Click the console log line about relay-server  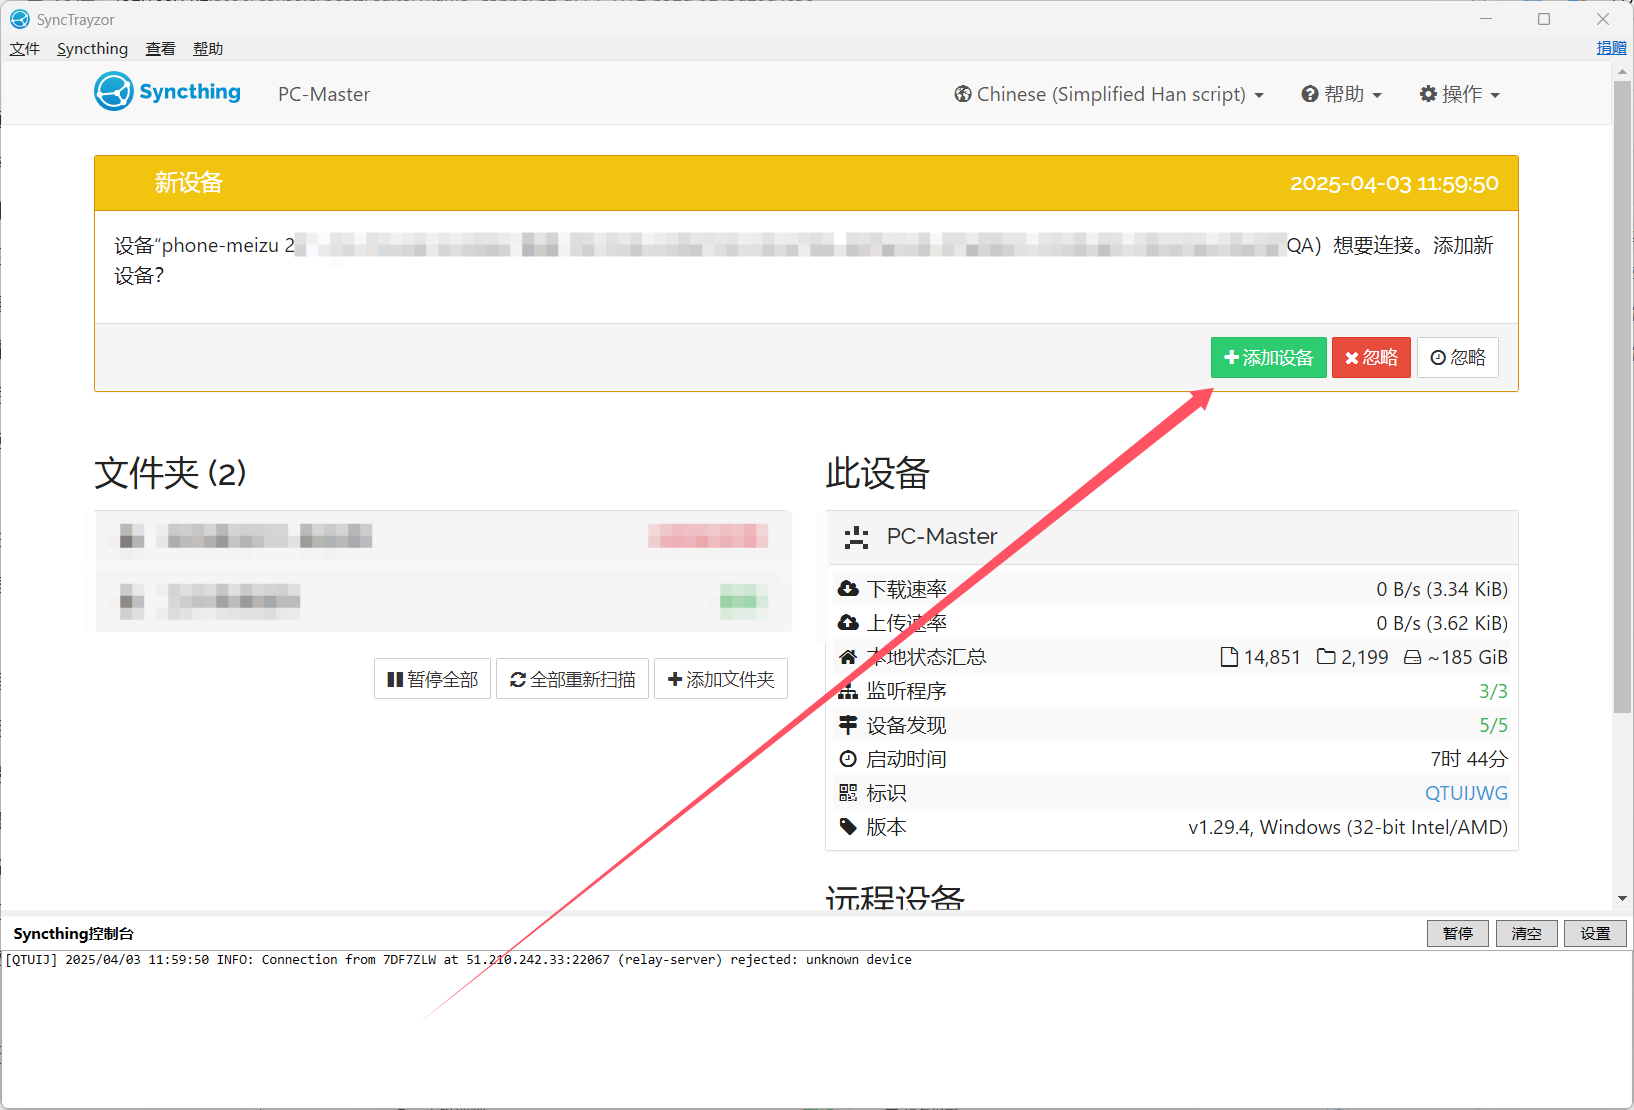point(459,960)
